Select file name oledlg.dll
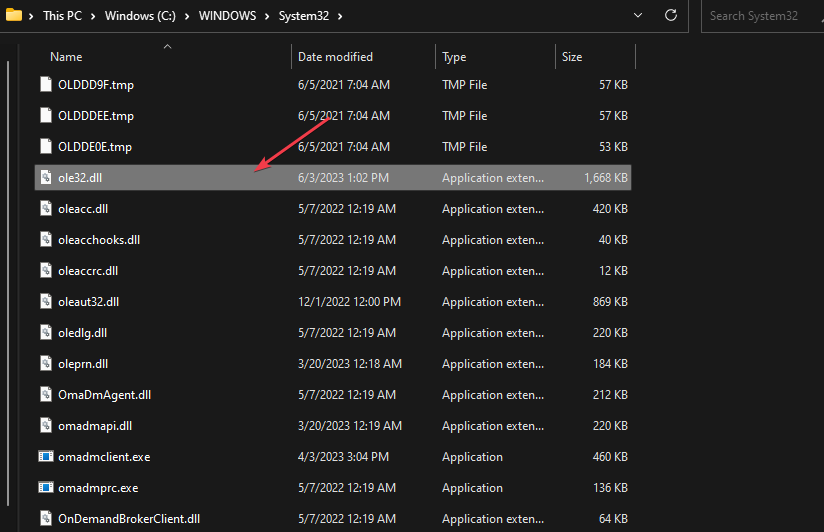The height and width of the screenshot is (532, 824). 83,333
